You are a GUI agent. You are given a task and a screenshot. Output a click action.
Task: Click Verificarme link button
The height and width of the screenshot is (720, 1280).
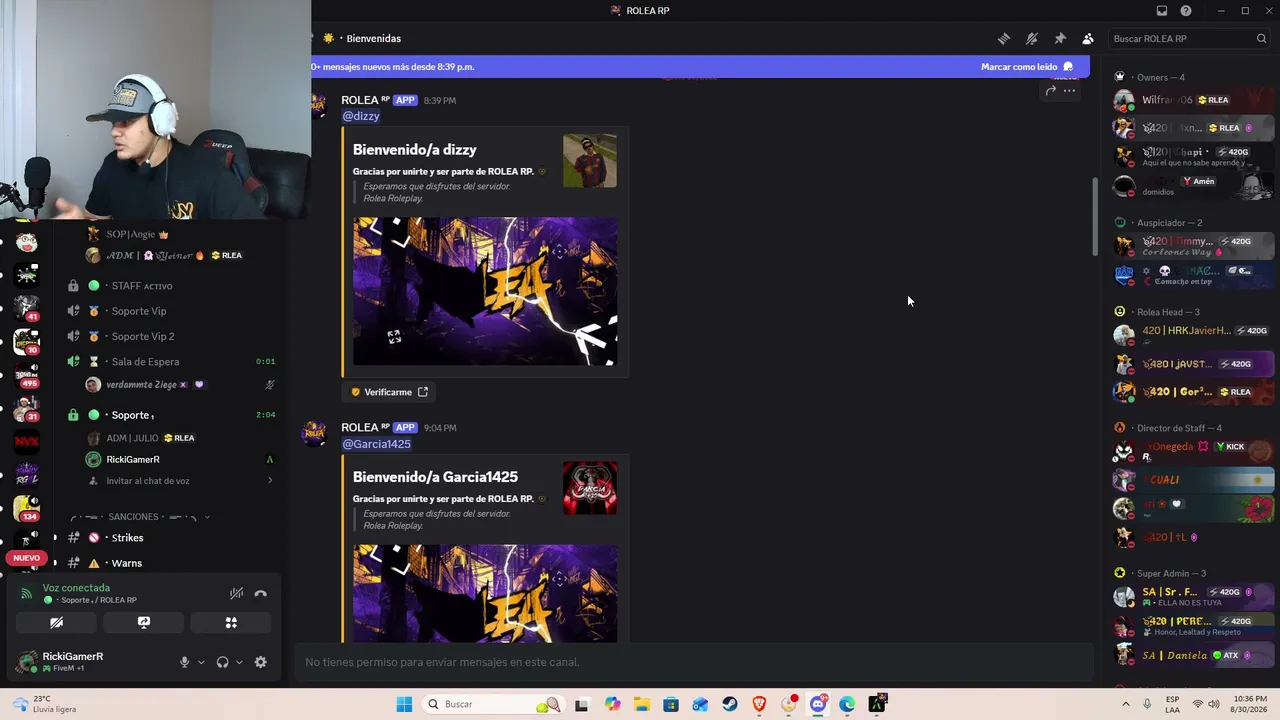pyautogui.click(x=389, y=392)
